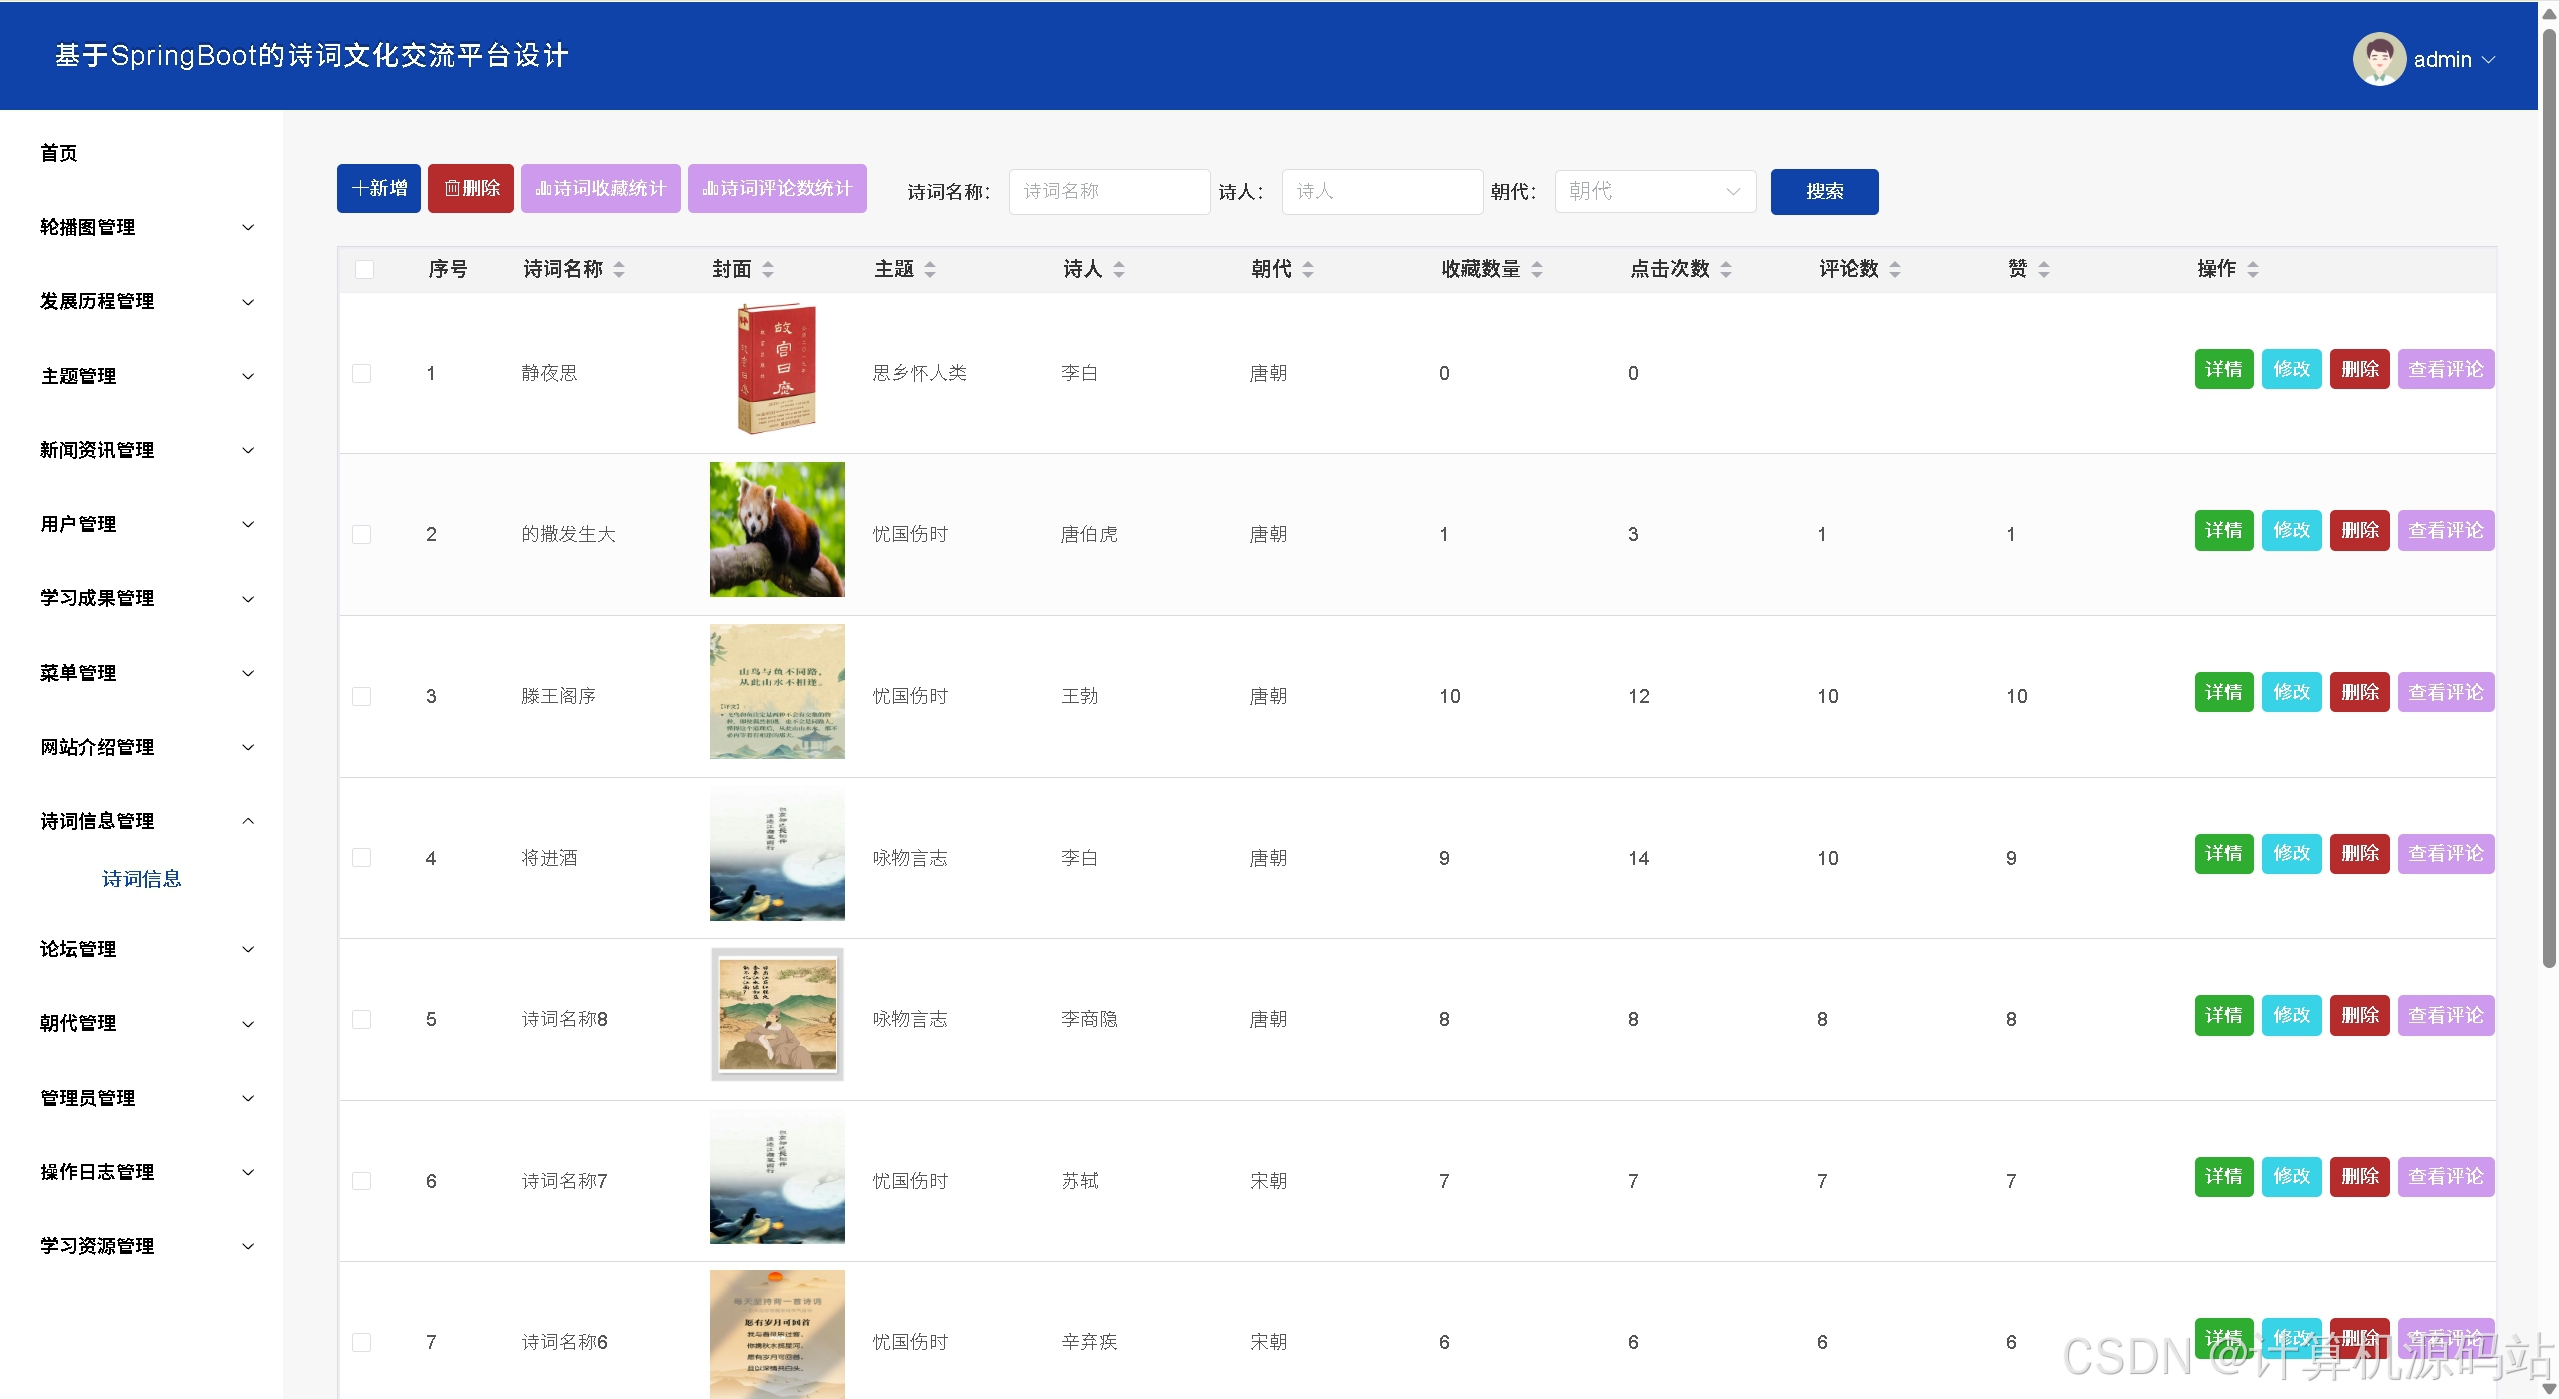Click 查看评论 for 将进酒

pos(2446,854)
